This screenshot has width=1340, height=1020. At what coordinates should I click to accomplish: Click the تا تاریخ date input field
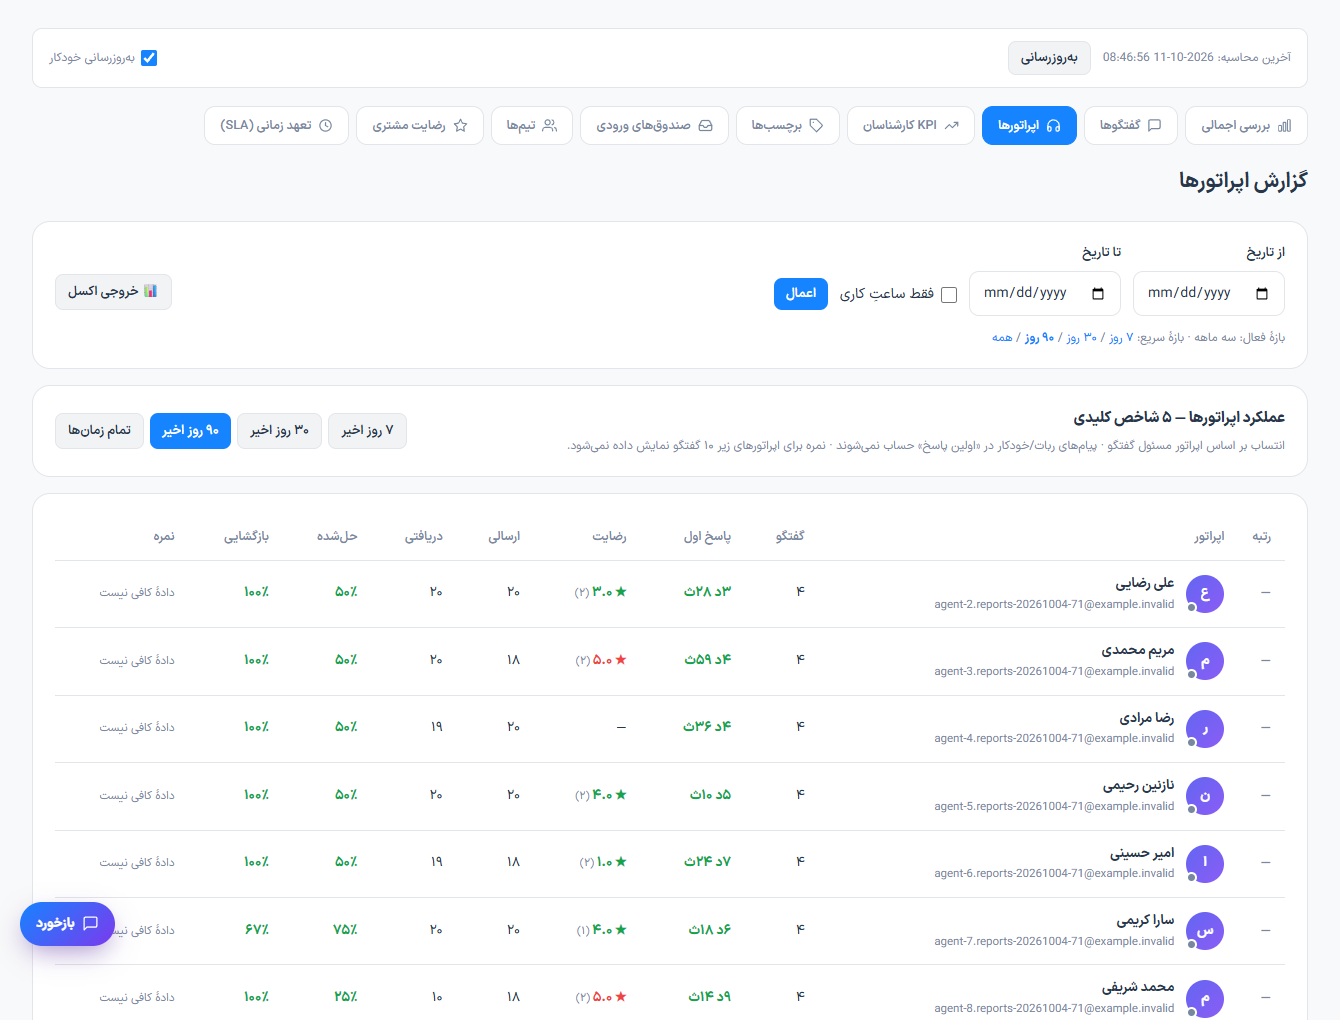click(1045, 294)
